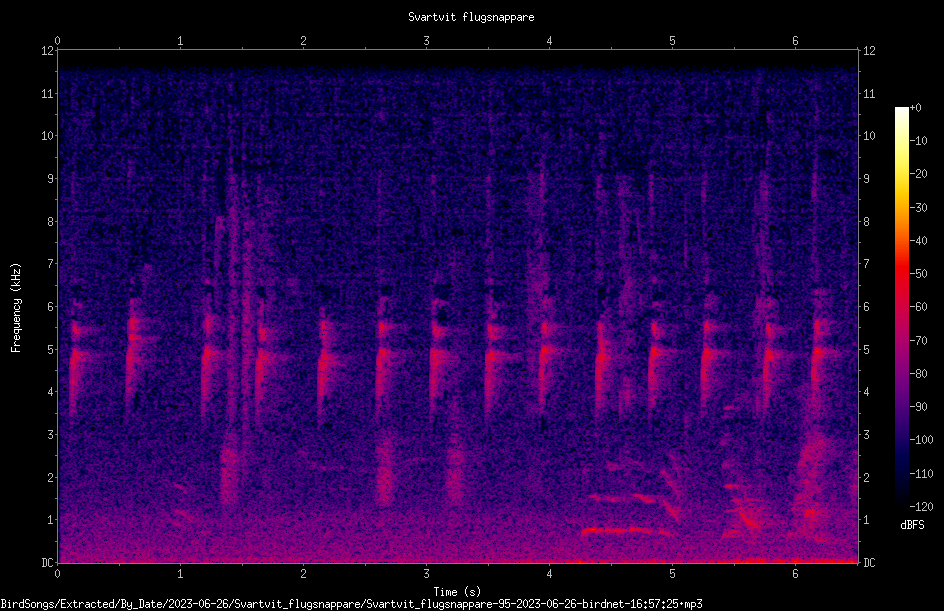This screenshot has width=944, height=611.
Task: Click the "3" tick label on the top time axis
Action: tap(426, 41)
